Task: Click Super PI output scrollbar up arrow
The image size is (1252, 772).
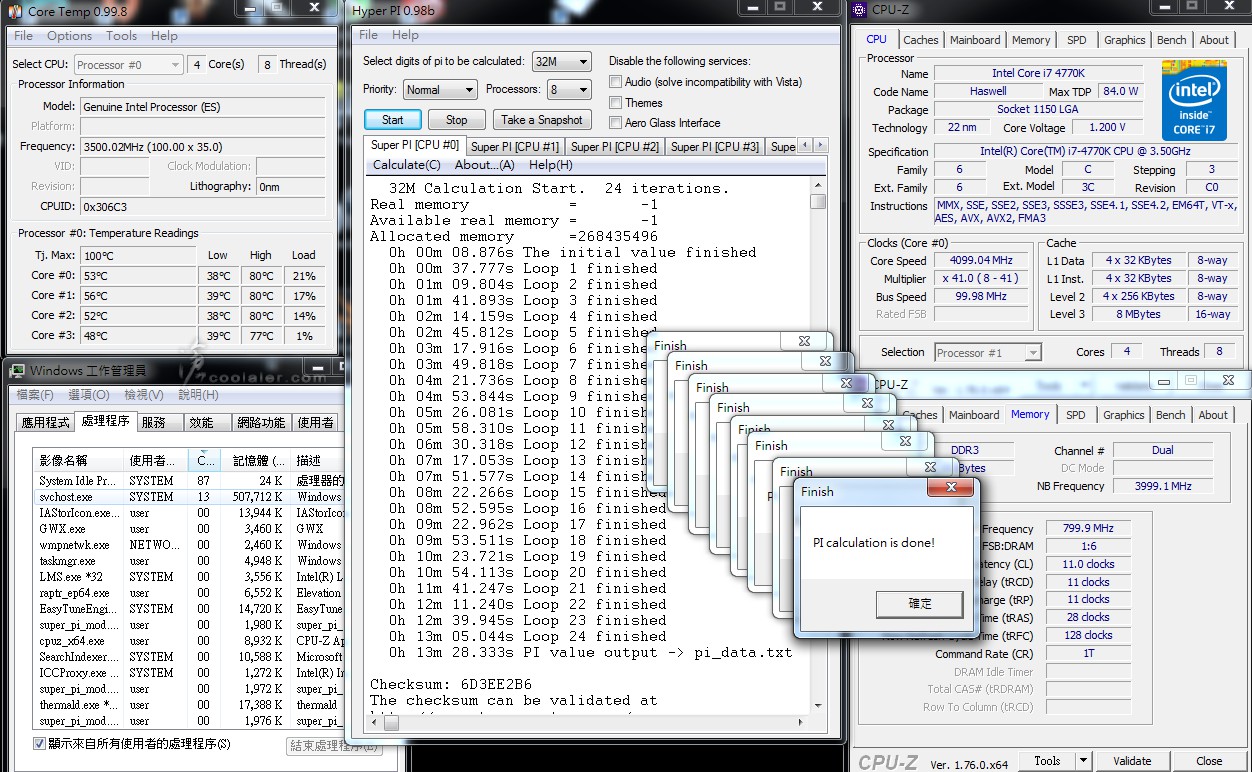Action: pyautogui.click(x=818, y=183)
